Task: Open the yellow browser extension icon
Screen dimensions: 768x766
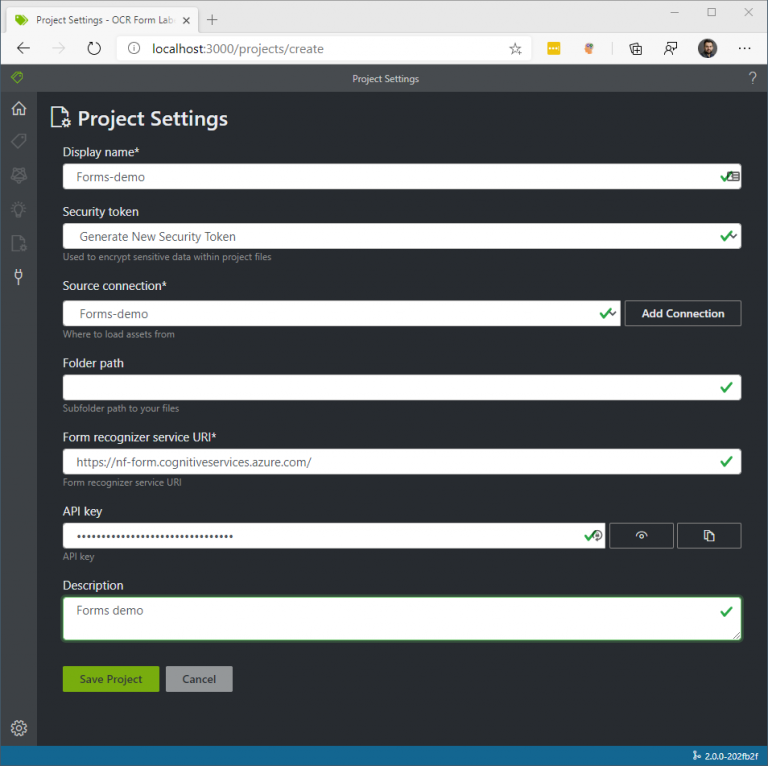Action: pos(553,48)
